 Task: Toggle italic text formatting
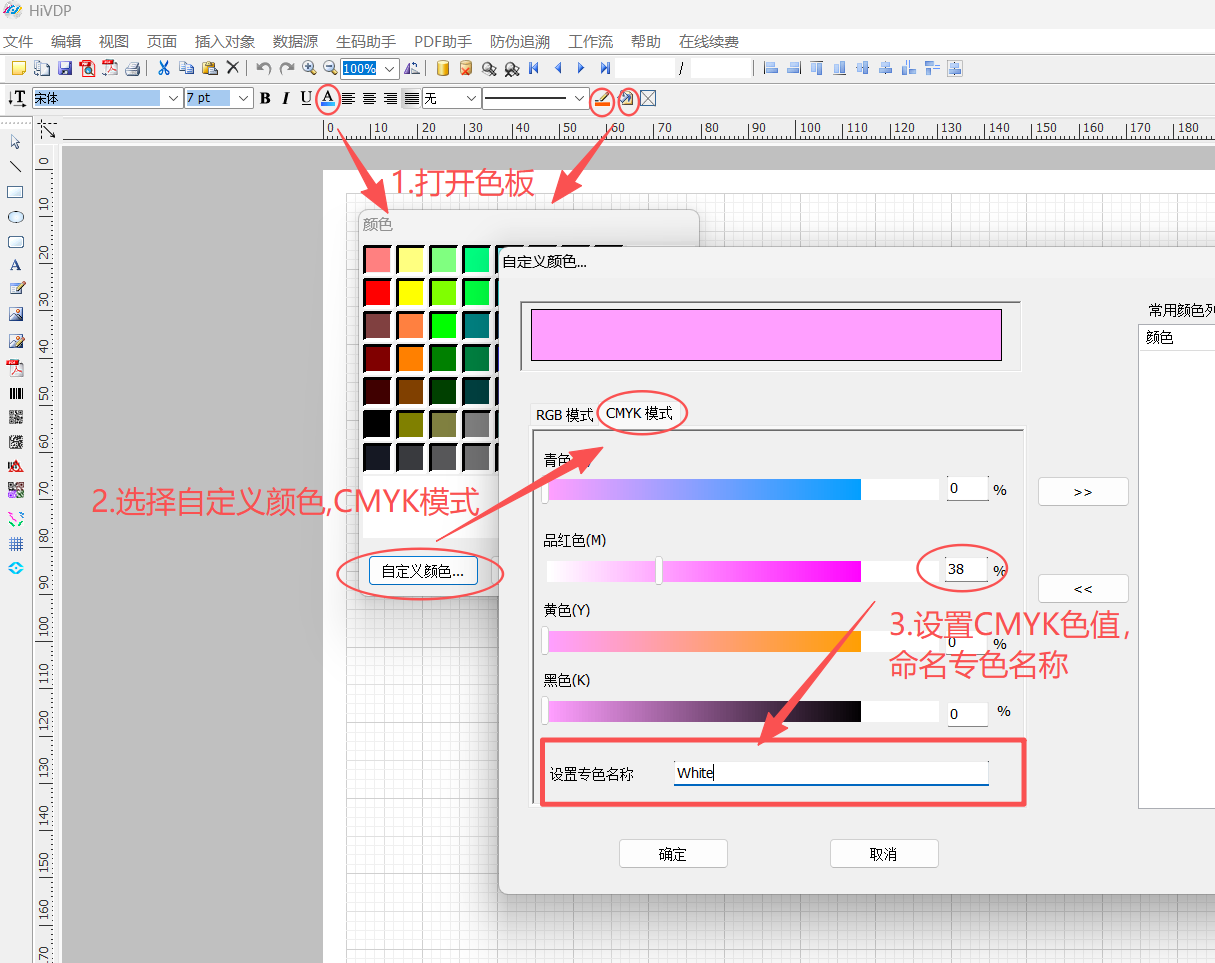point(285,98)
